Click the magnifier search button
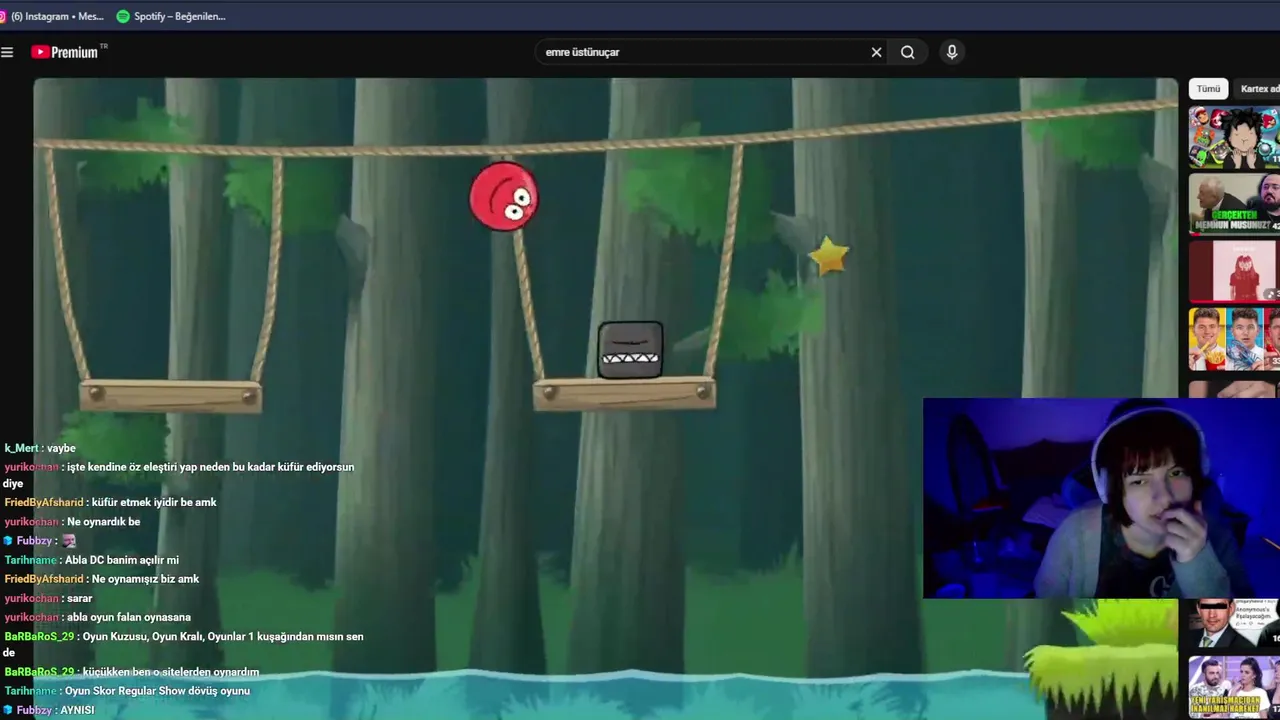The width and height of the screenshot is (1280, 720). [907, 52]
